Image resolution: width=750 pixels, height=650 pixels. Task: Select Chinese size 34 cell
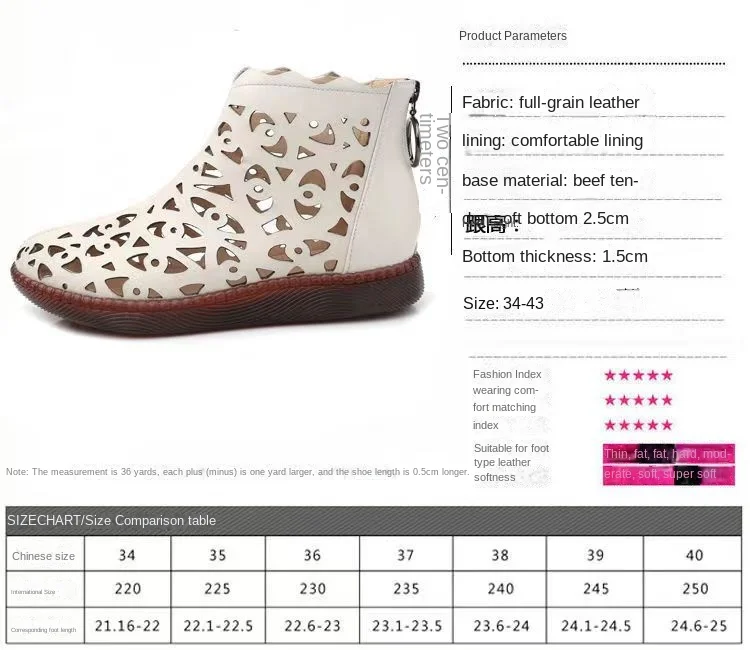point(128,555)
